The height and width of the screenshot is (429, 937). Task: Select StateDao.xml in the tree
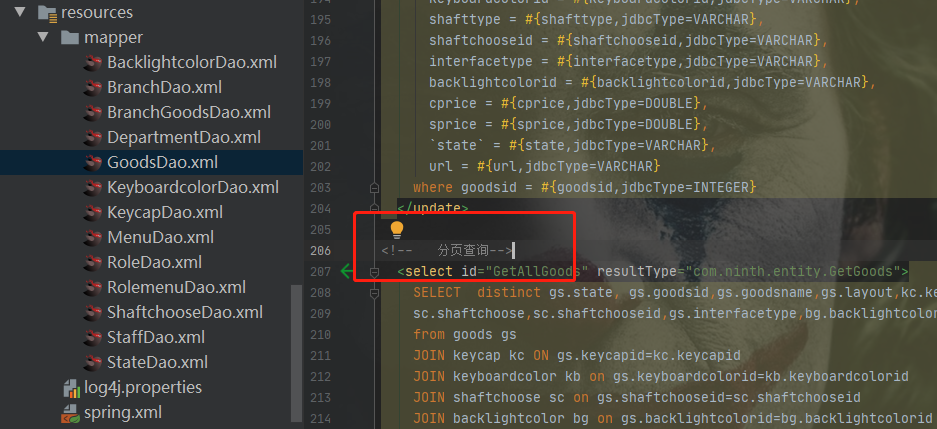tap(157, 363)
